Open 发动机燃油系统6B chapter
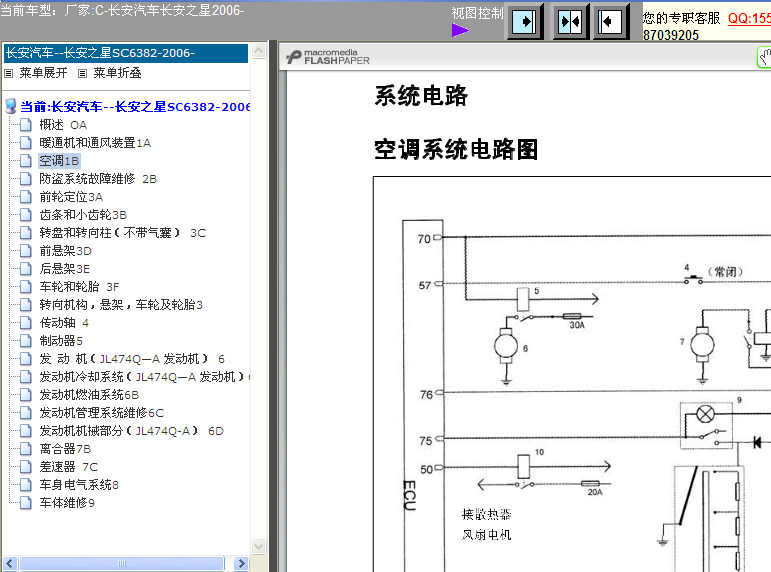This screenshot has width=771, height=572. [89, 395]
